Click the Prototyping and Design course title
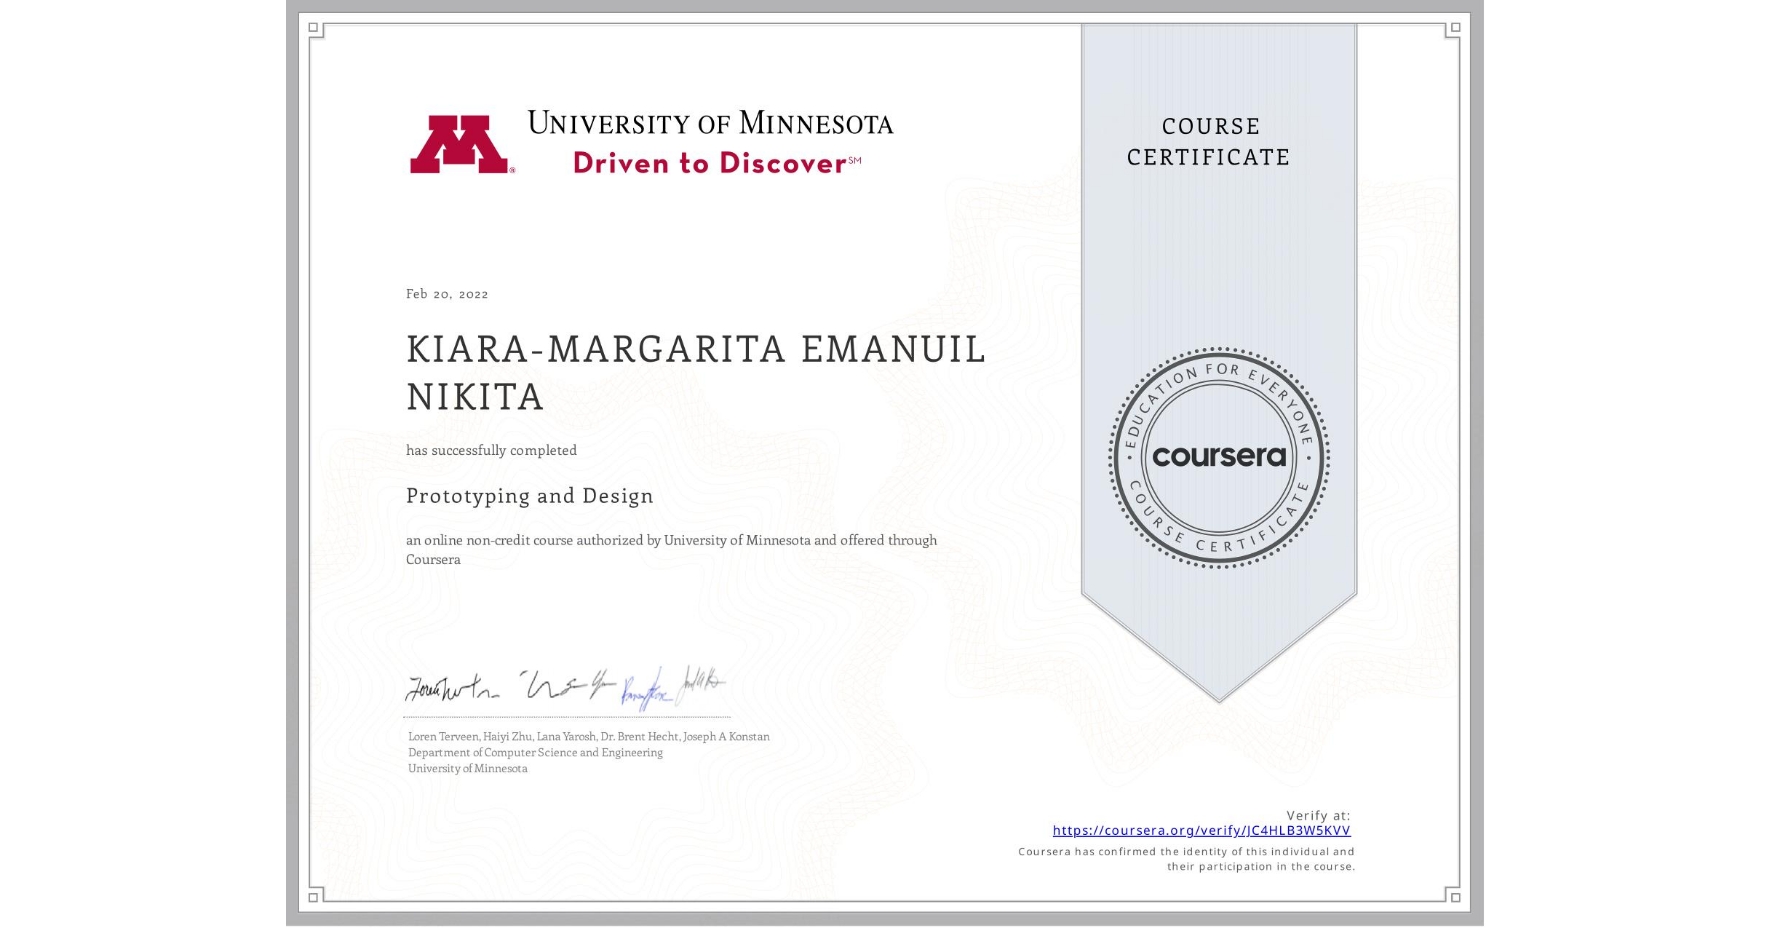The height and width of the screenshot is (928, 1772). click(531, 496)
